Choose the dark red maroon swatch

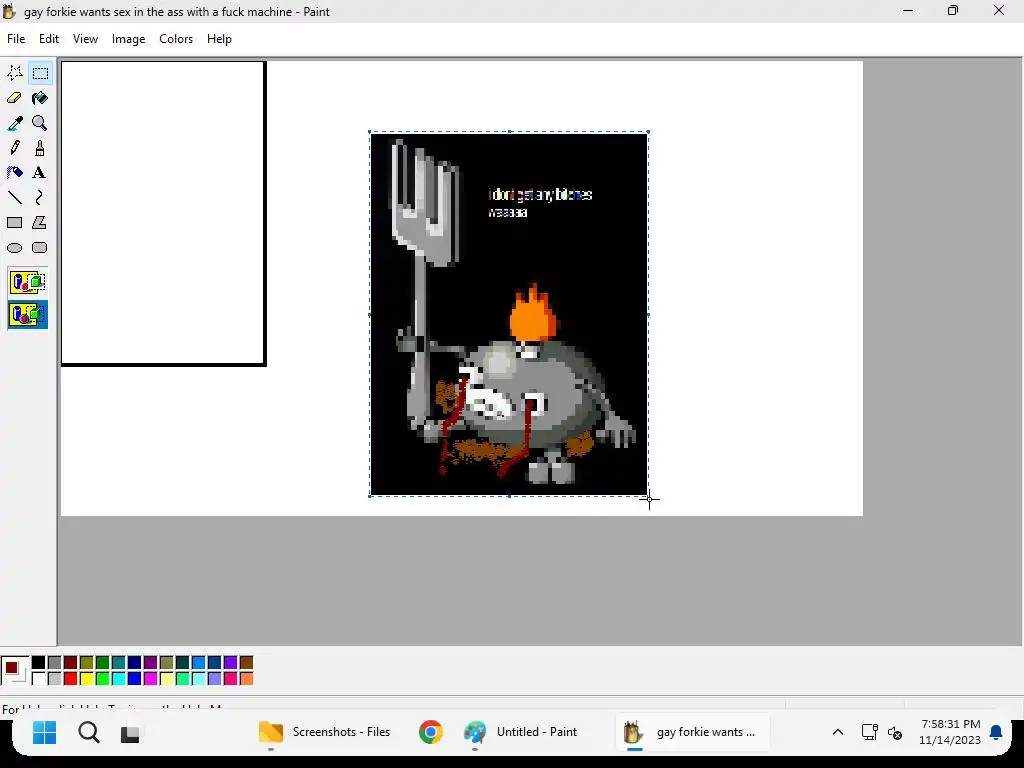pos(71,663)
